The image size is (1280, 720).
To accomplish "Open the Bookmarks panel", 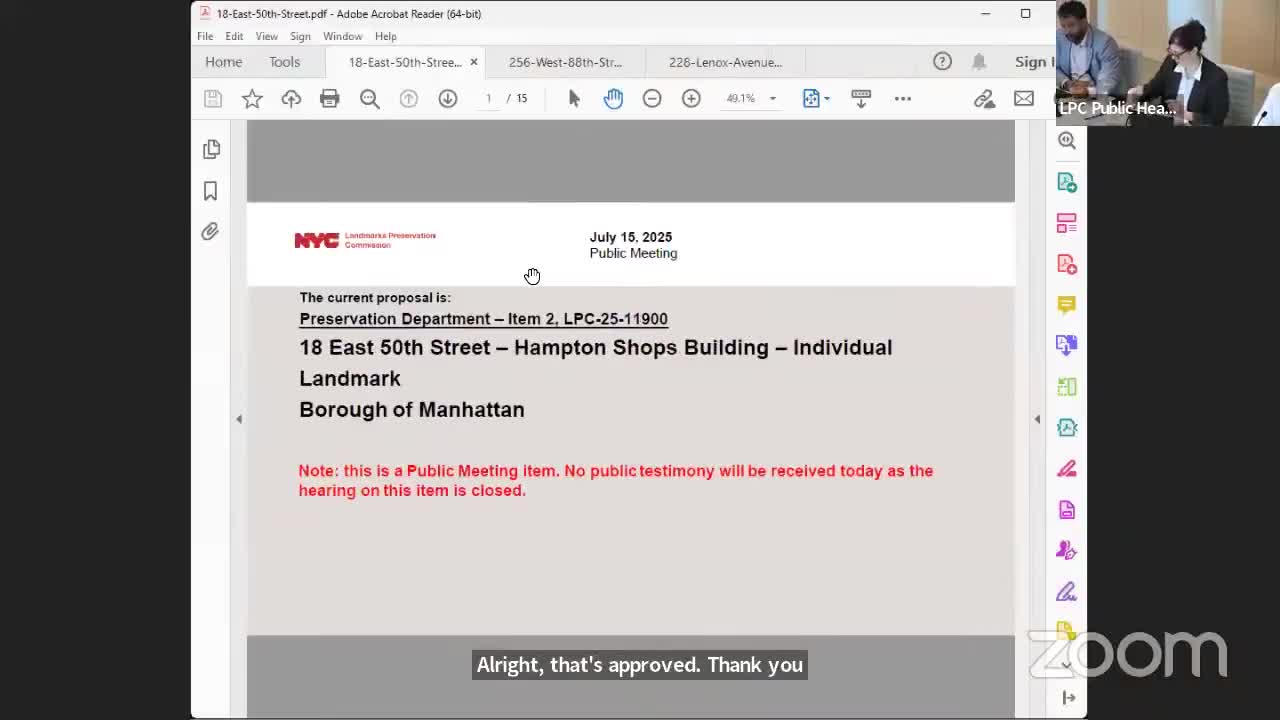I will click(x=211, y=190).
